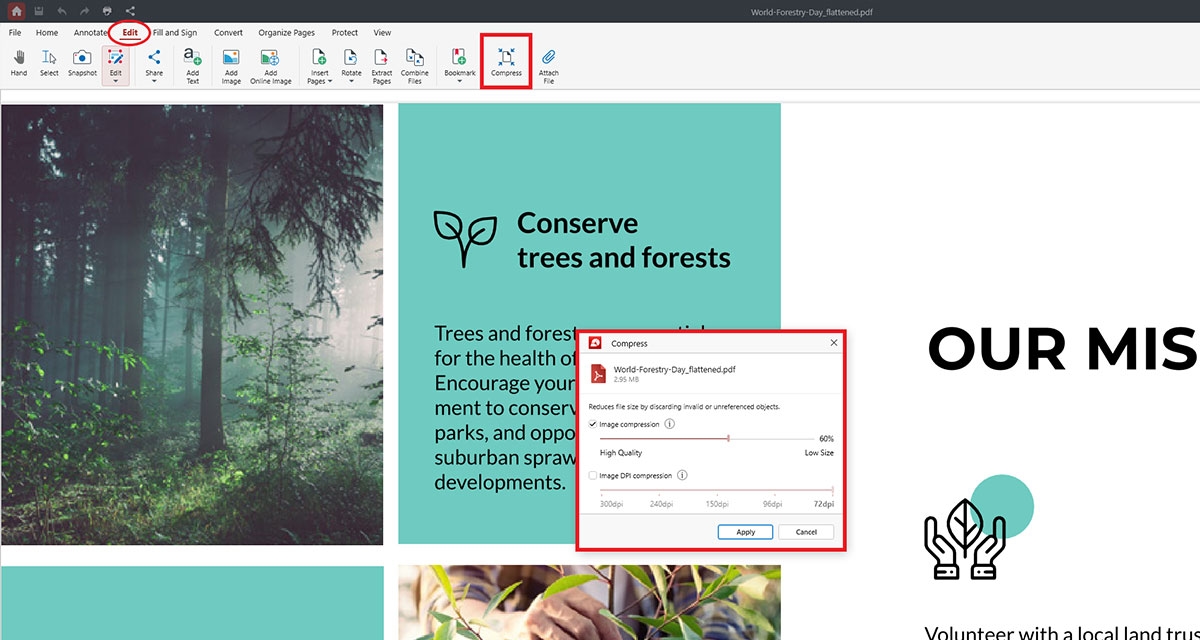Click the 300dpi label
Image resolution: width=1200 pixels, height=640 pixels.
(611, 504)
